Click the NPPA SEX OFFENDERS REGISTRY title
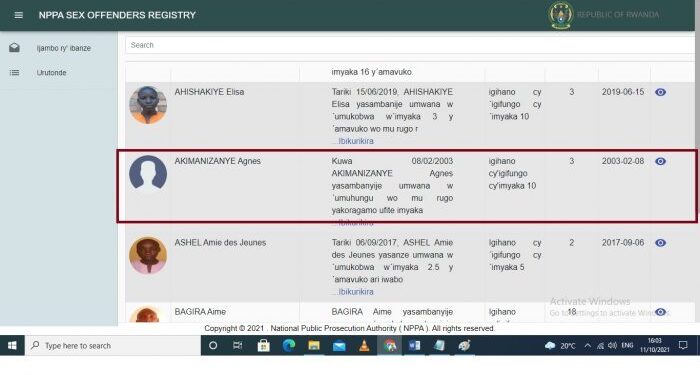Image resolution: width=700 pixels, height=375 pixels. point(117,15)
